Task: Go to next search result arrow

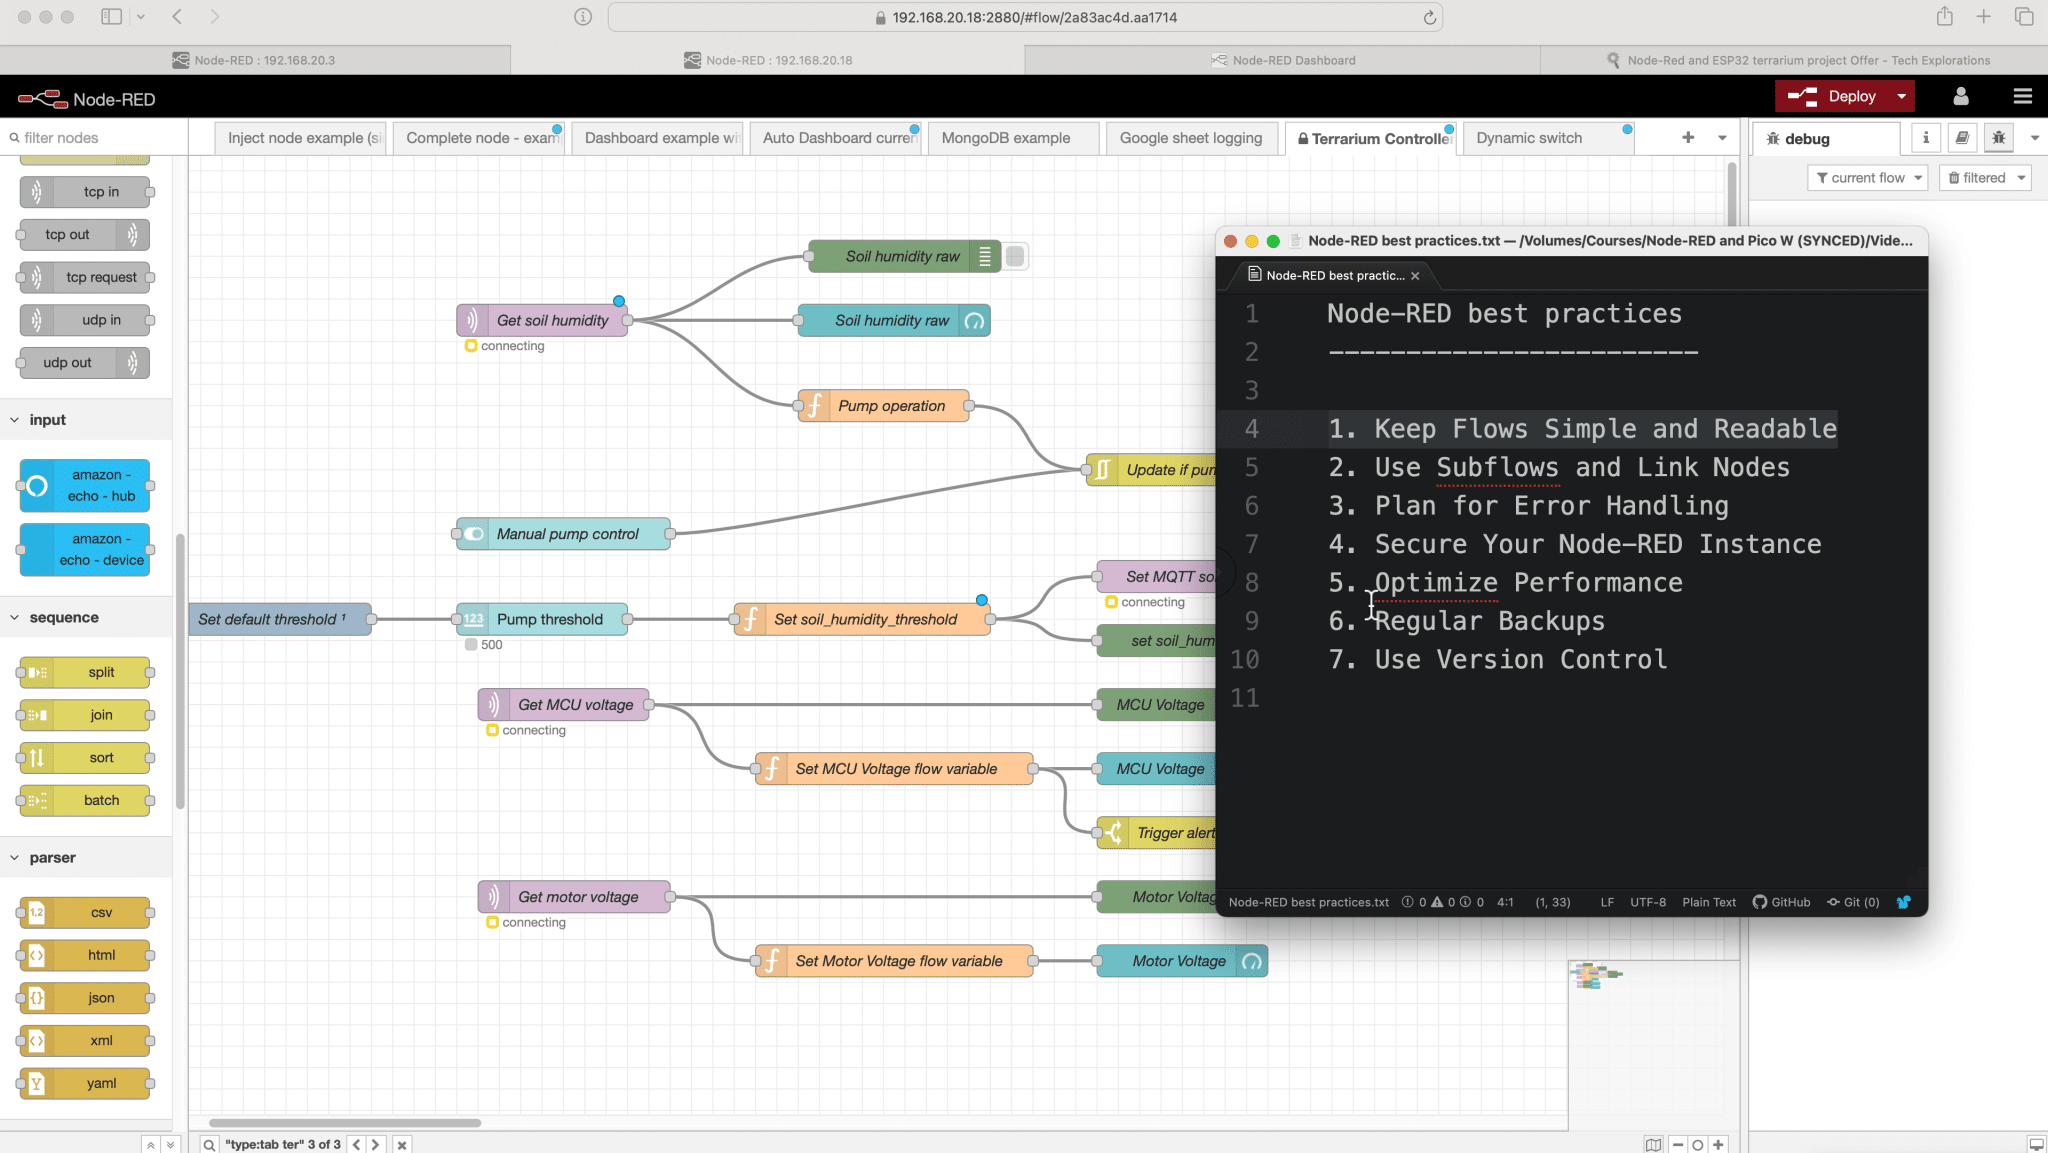Action: click(x=375, y=1144)
